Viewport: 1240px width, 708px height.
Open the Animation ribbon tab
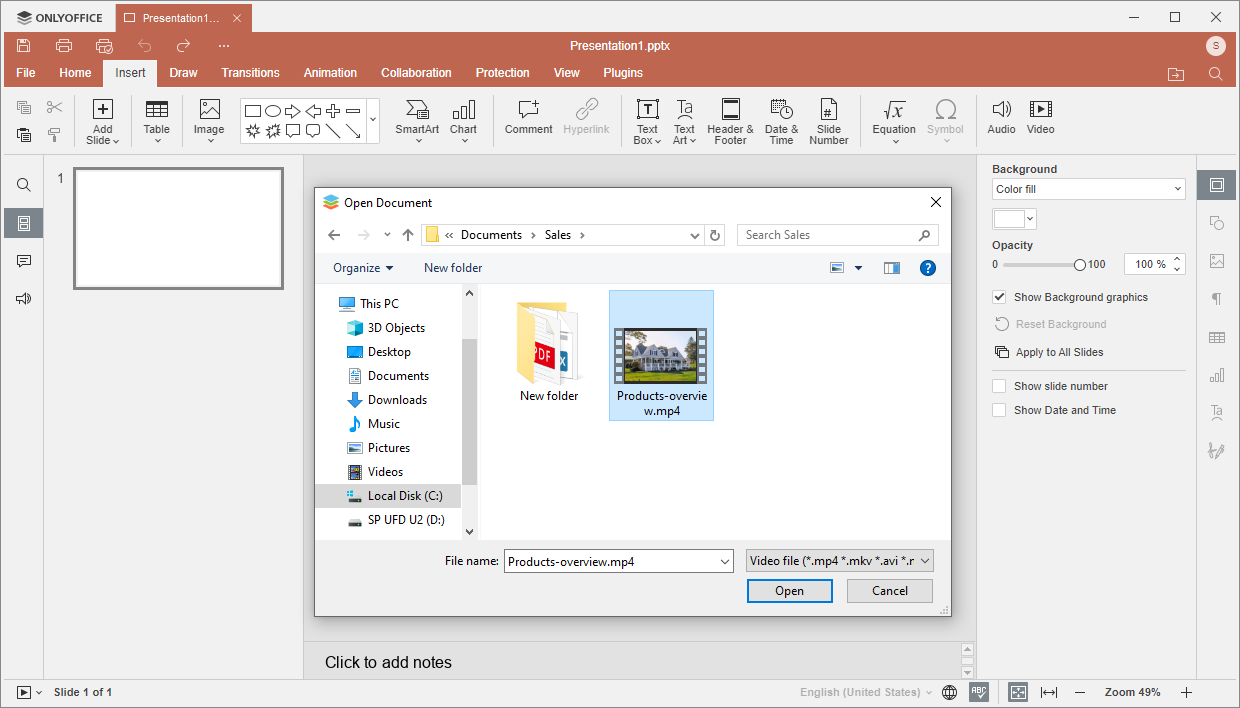coord(330,73)
